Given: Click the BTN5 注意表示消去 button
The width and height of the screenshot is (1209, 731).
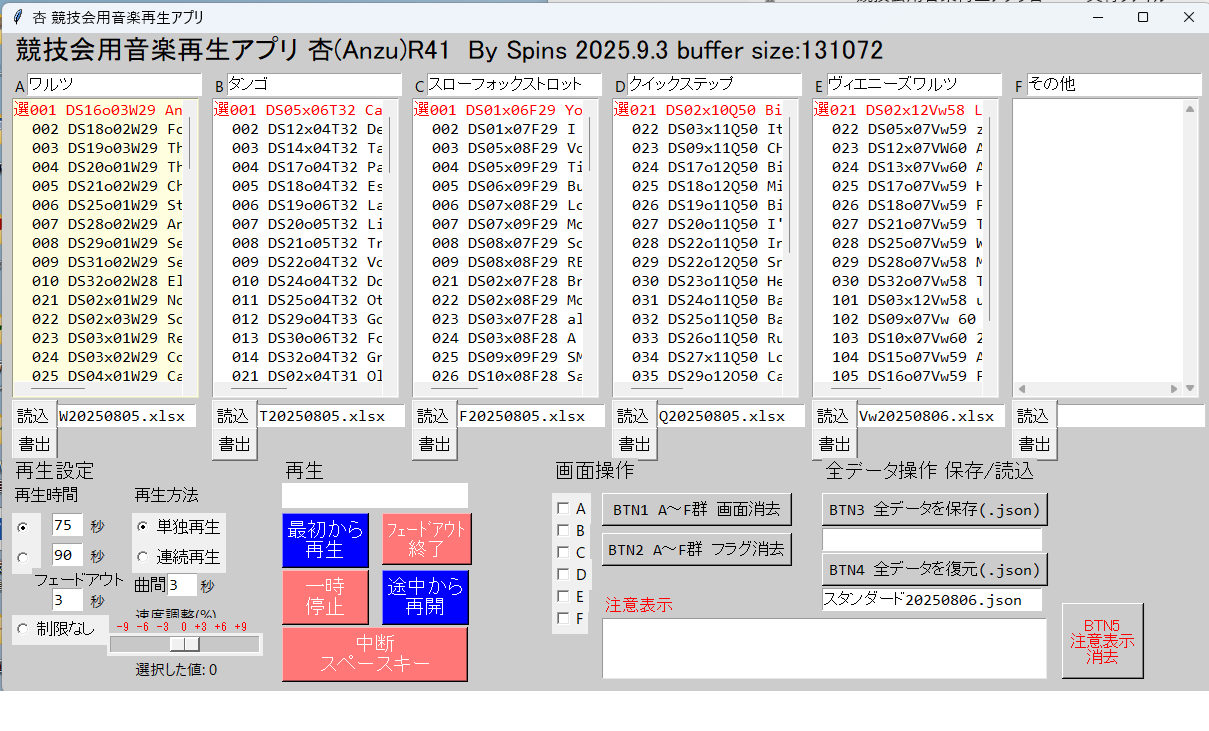Looking at the screenshot, I should [1102, 641].
